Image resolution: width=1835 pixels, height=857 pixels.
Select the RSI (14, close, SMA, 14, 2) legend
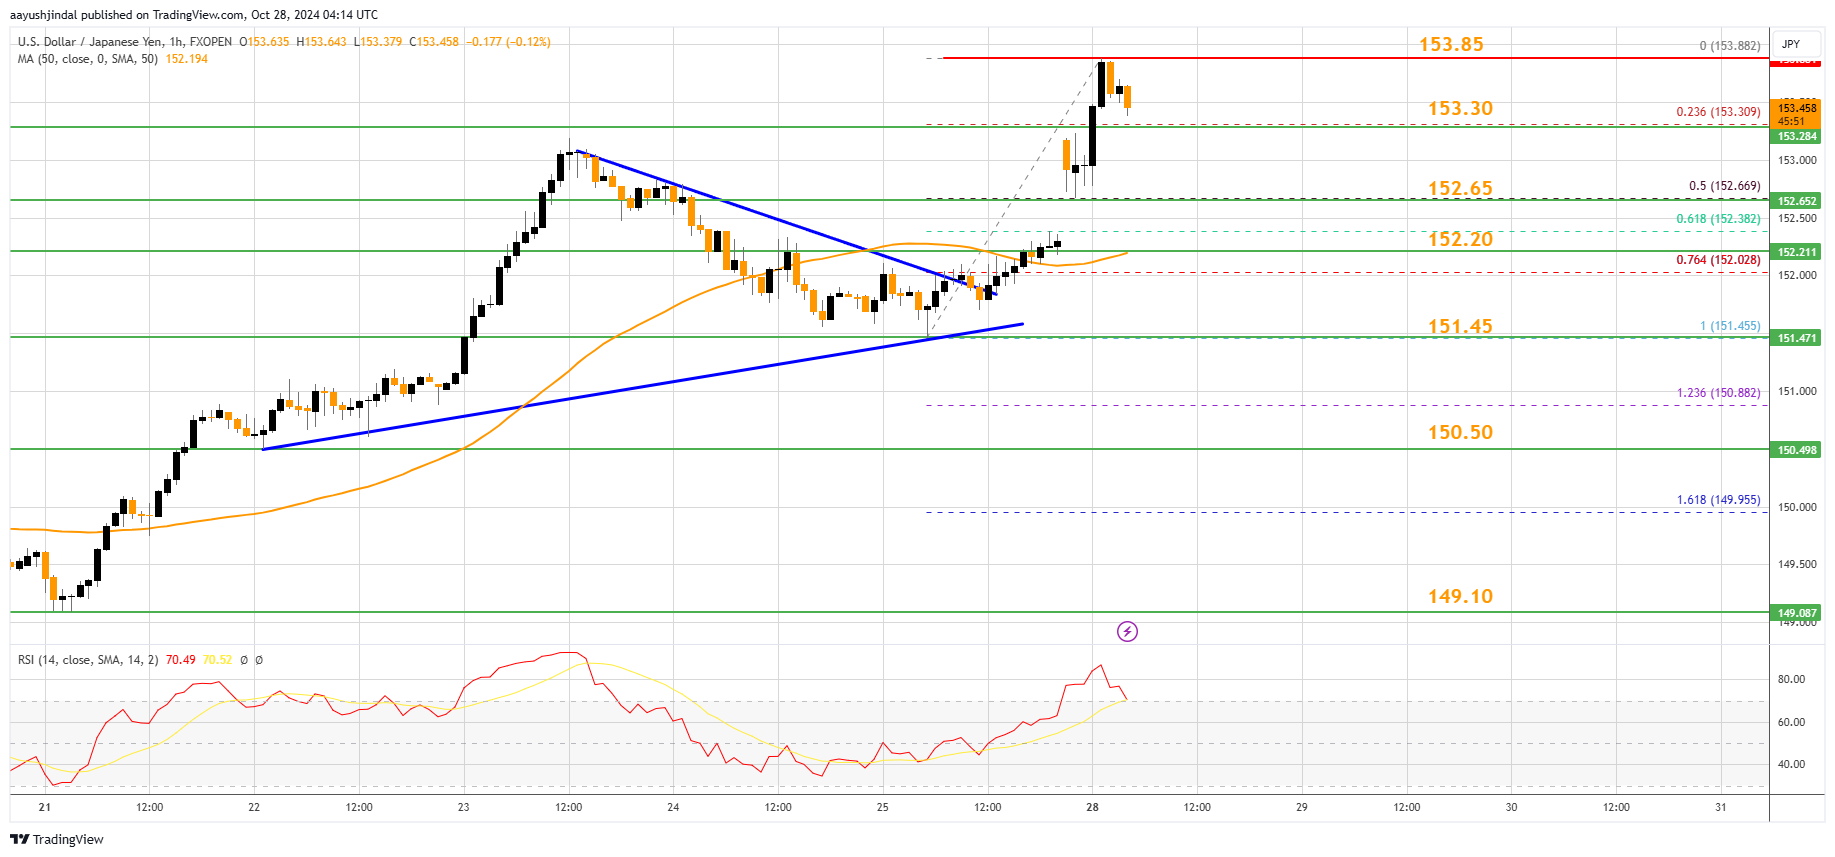tap(88, 660)
